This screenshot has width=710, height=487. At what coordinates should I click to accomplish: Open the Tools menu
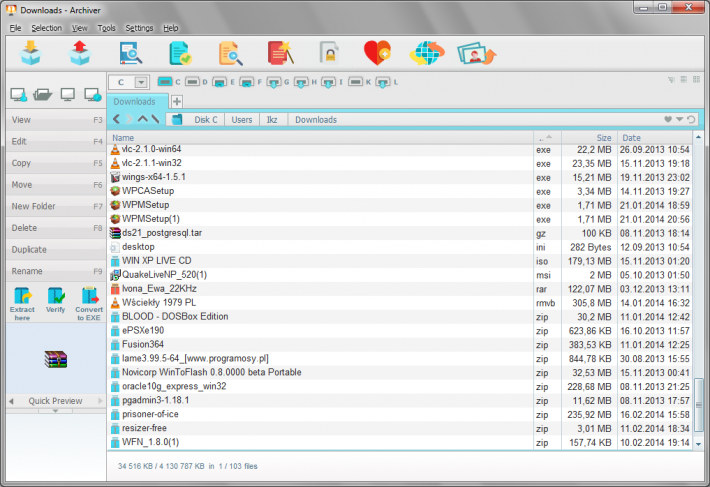point(106,28)
